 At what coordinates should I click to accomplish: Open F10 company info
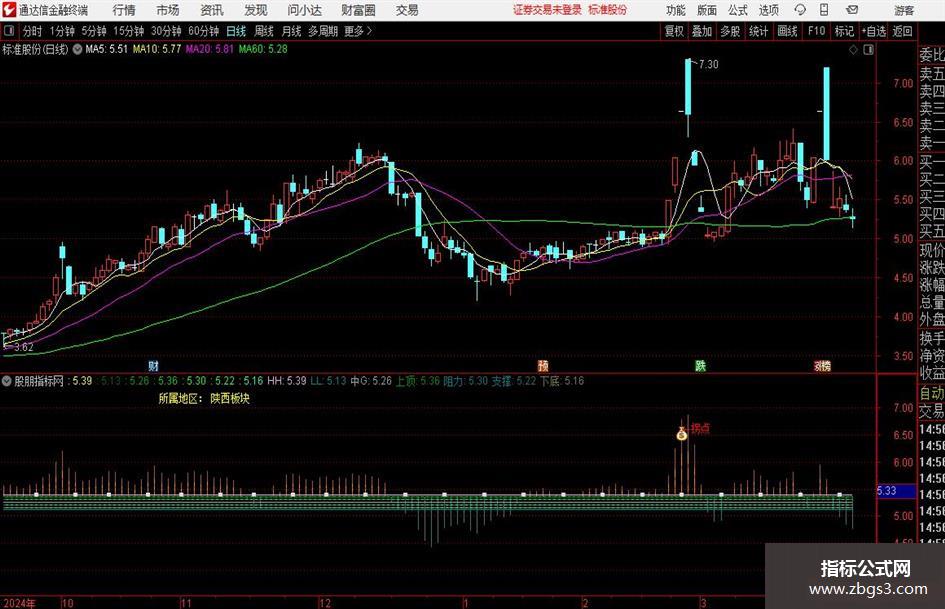pyautogui.click(x=817, y=31)
